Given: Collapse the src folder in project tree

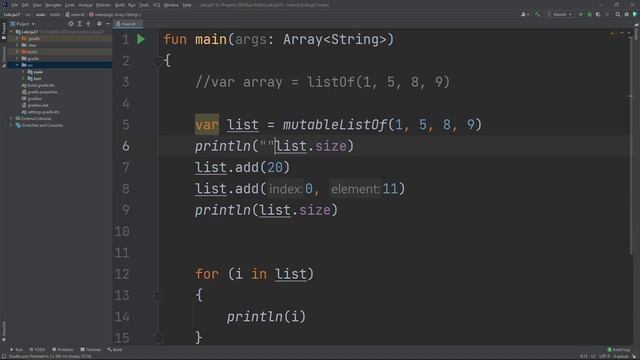Looking at the screenshot, I should [17, 65].
